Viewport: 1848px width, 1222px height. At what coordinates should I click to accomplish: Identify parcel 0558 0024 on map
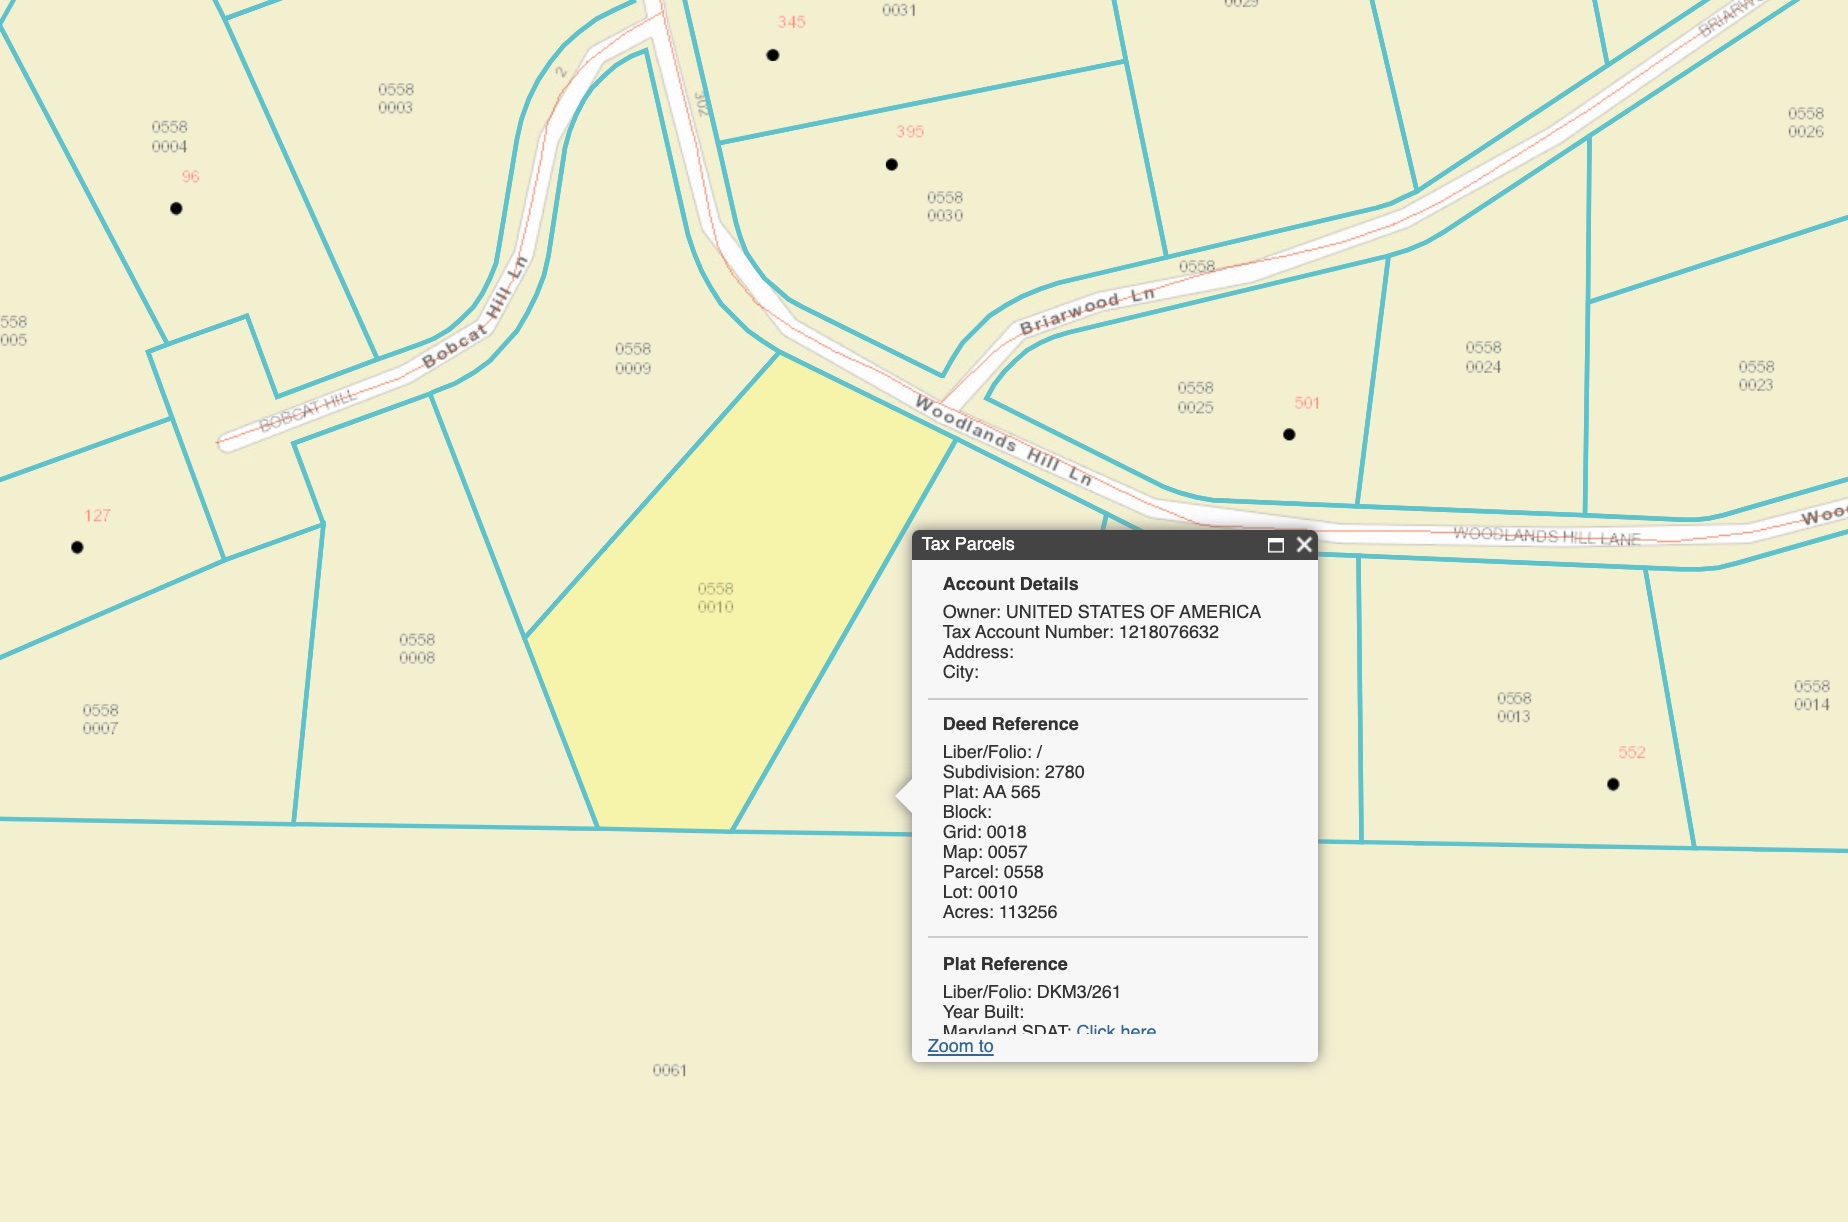pyautogui.click(x=1483, y=357)
